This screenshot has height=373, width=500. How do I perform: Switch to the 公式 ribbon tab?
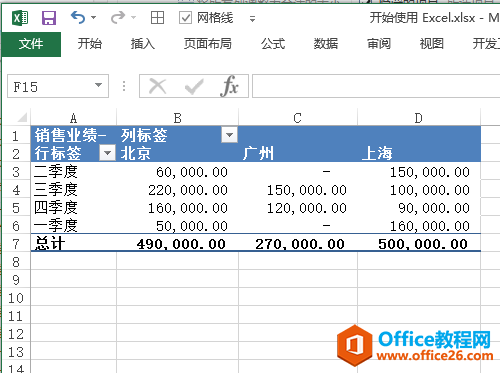tap(273, 44)
